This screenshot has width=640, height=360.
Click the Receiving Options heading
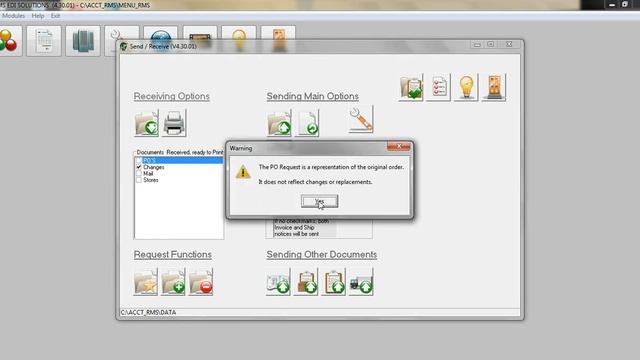click(x=172, y=96)
